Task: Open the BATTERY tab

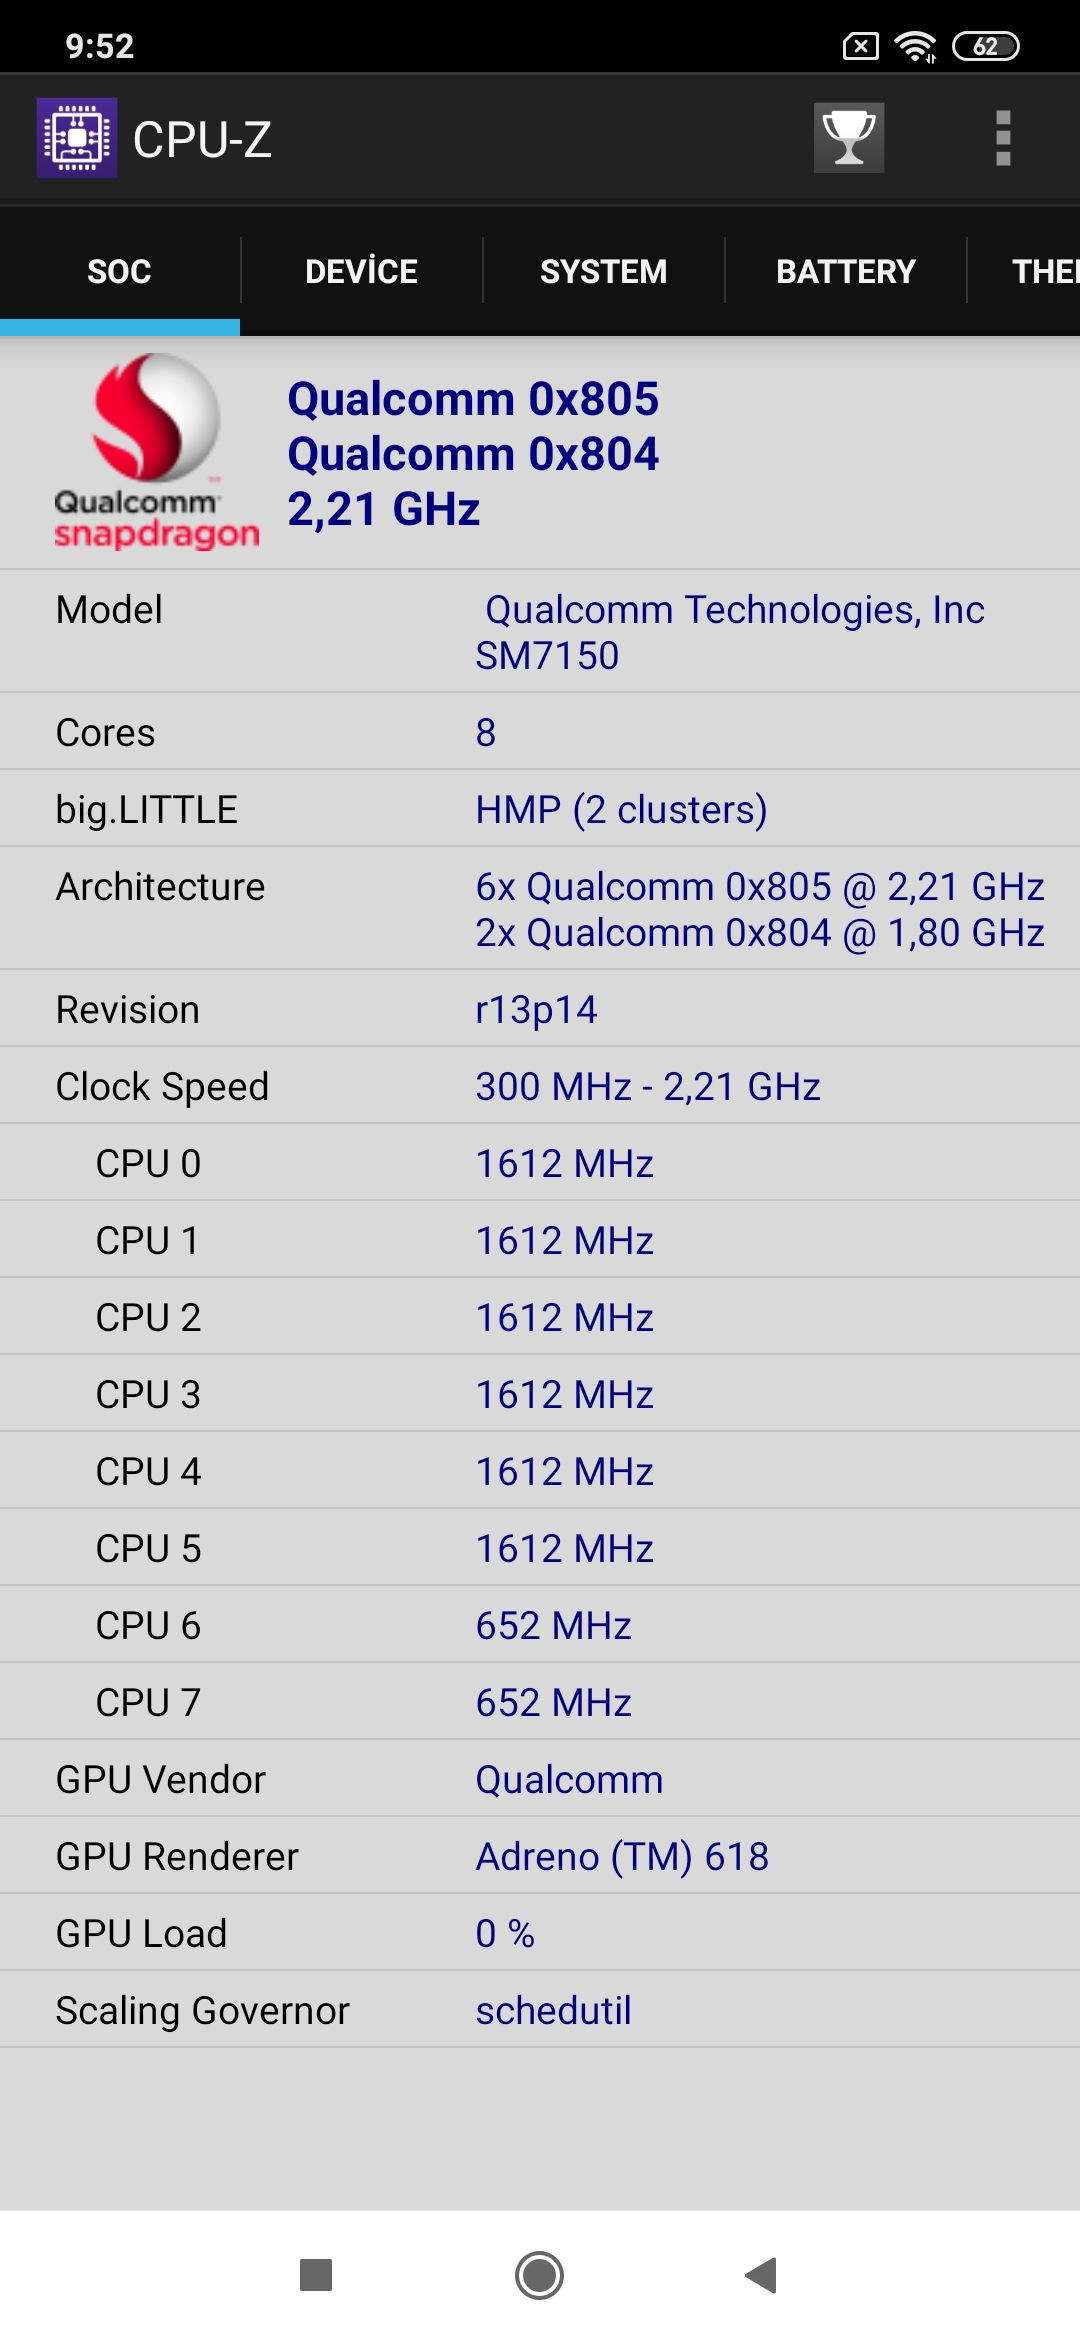Action: [846, 271]
